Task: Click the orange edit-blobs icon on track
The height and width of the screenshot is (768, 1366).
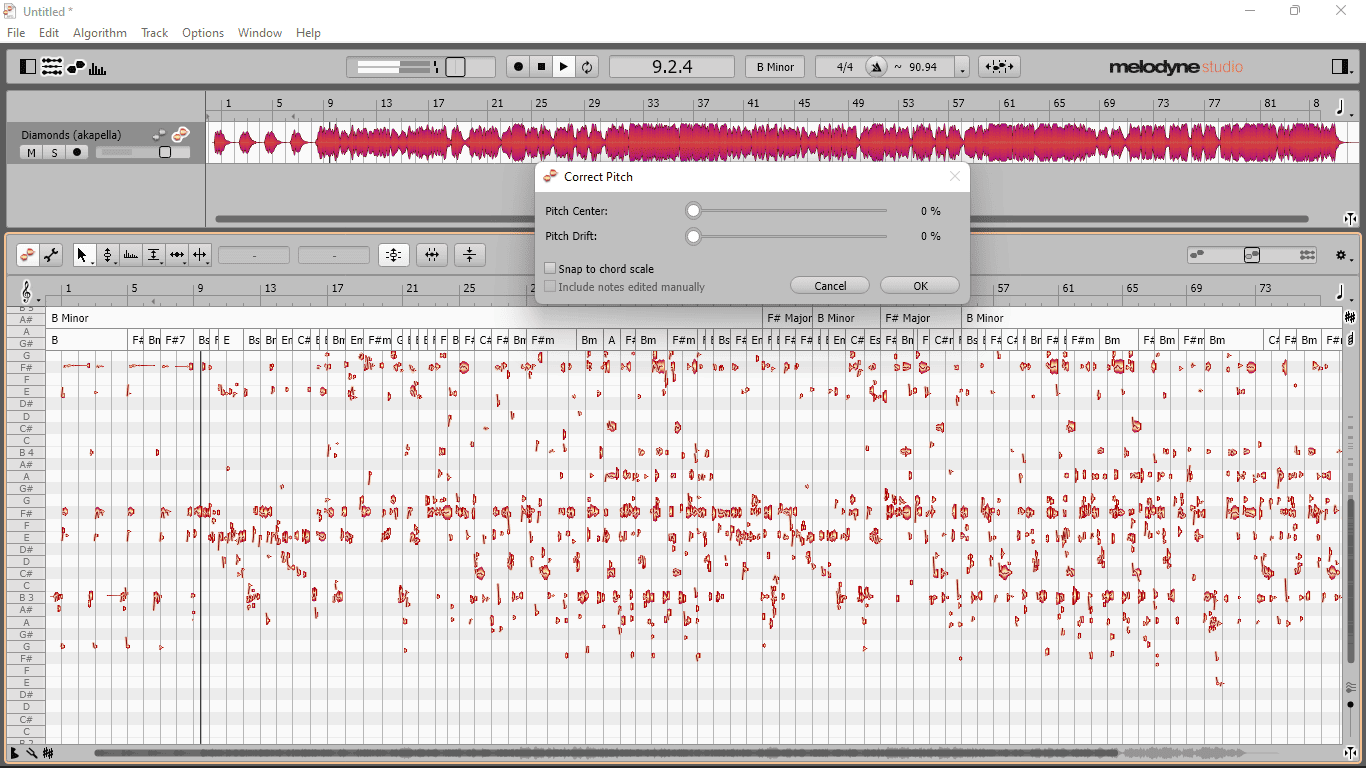Action: (x=180, y=134)
